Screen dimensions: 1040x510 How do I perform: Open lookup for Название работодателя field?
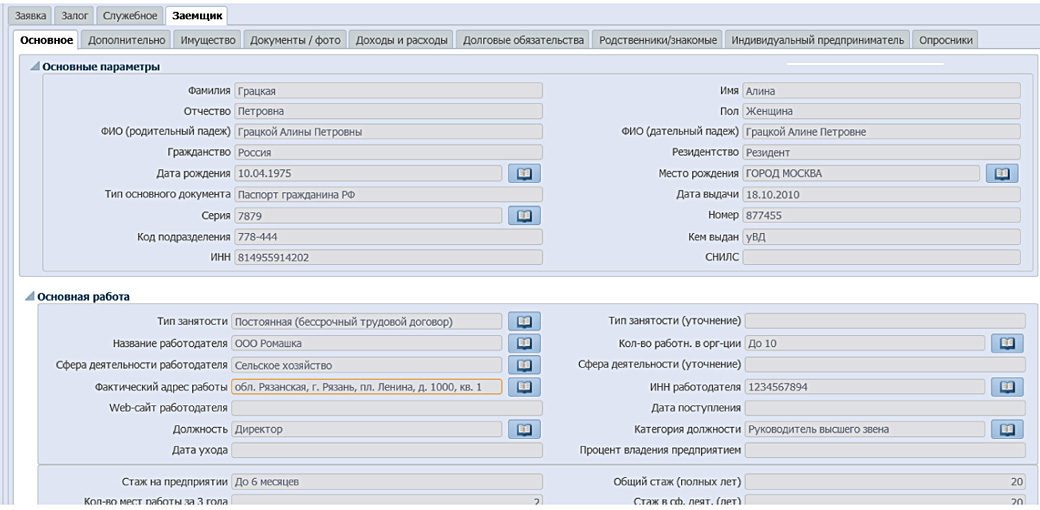[523, 343]
